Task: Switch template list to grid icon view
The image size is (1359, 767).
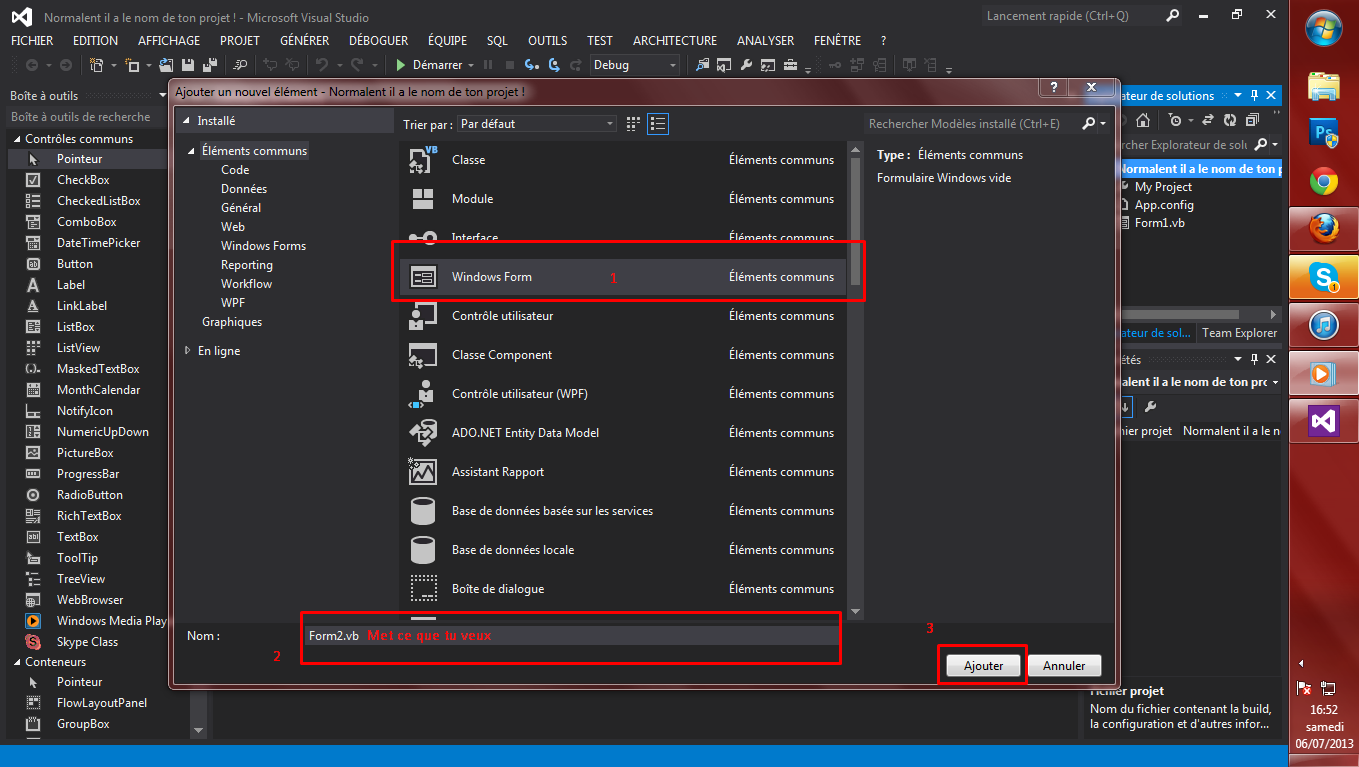Action: click(x=633, y=124)
